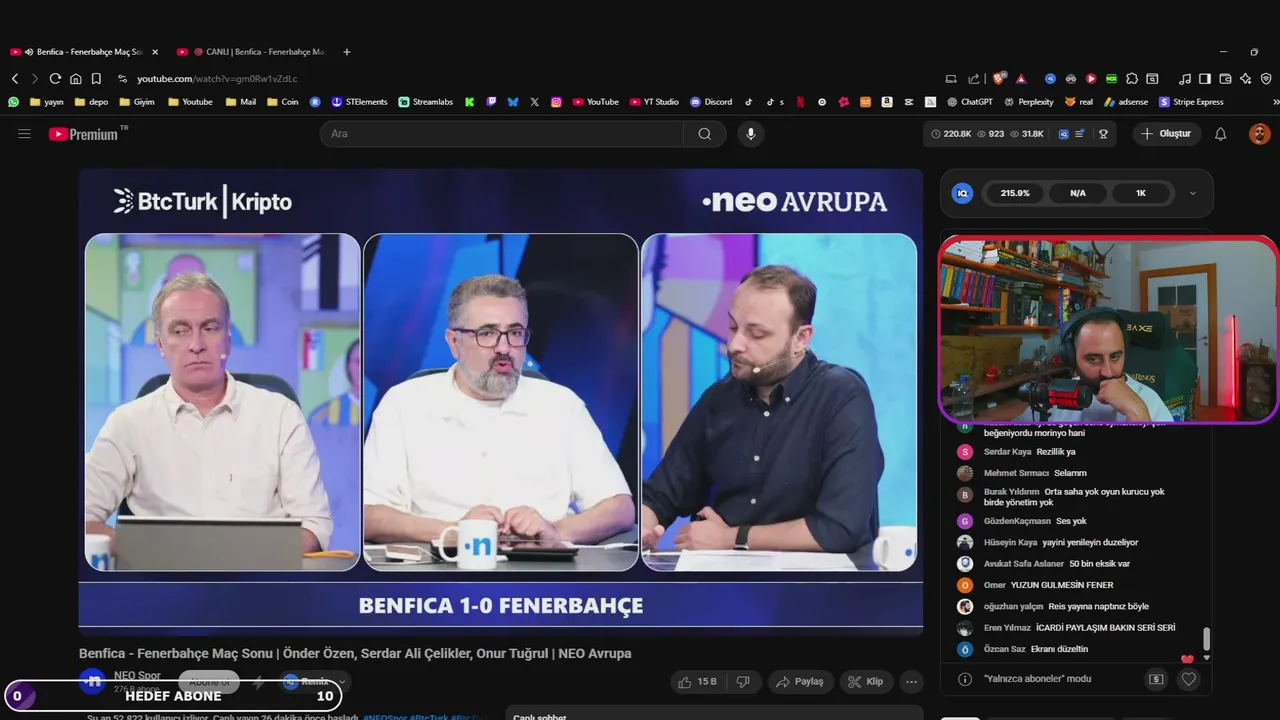Click the heart reaction in chat
Screen dimensions: 1280x720
click(x=1189, y=679)
